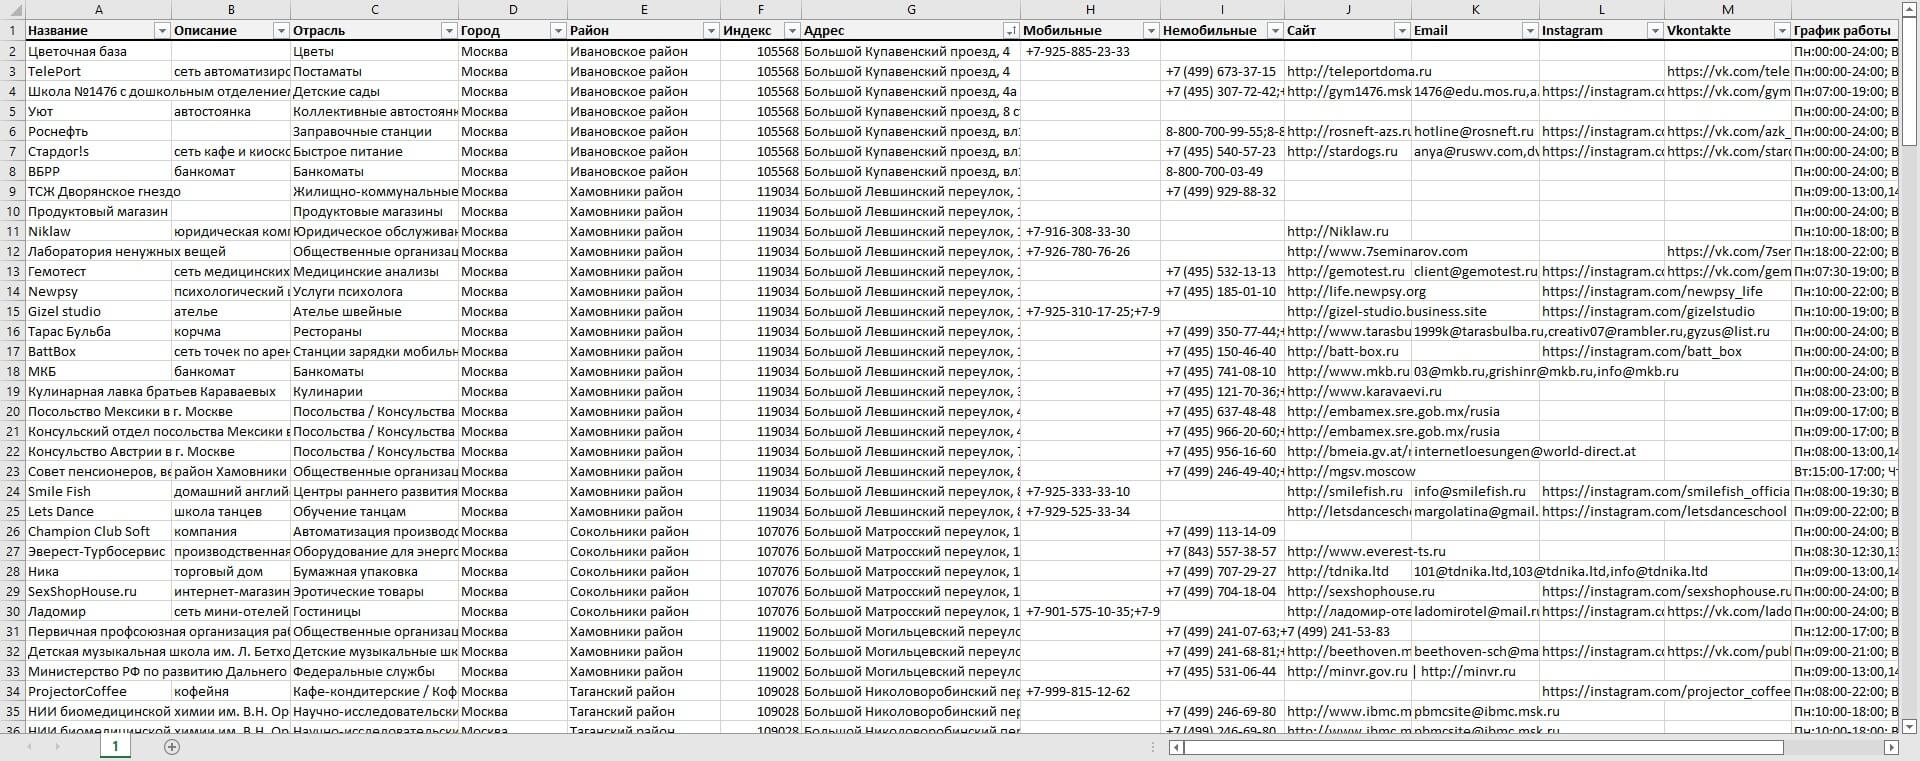Select the 'Роснефть' name cell
The width and height of the screenshot is (1920, 761).
[x=98, y=131]
